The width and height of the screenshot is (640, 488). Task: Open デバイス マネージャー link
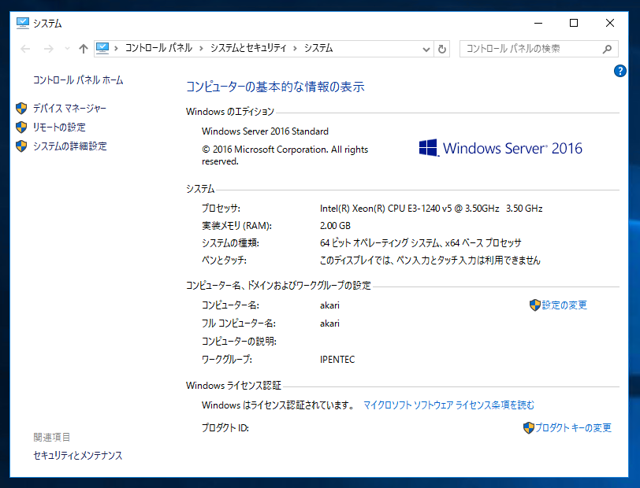pos(69,108)
